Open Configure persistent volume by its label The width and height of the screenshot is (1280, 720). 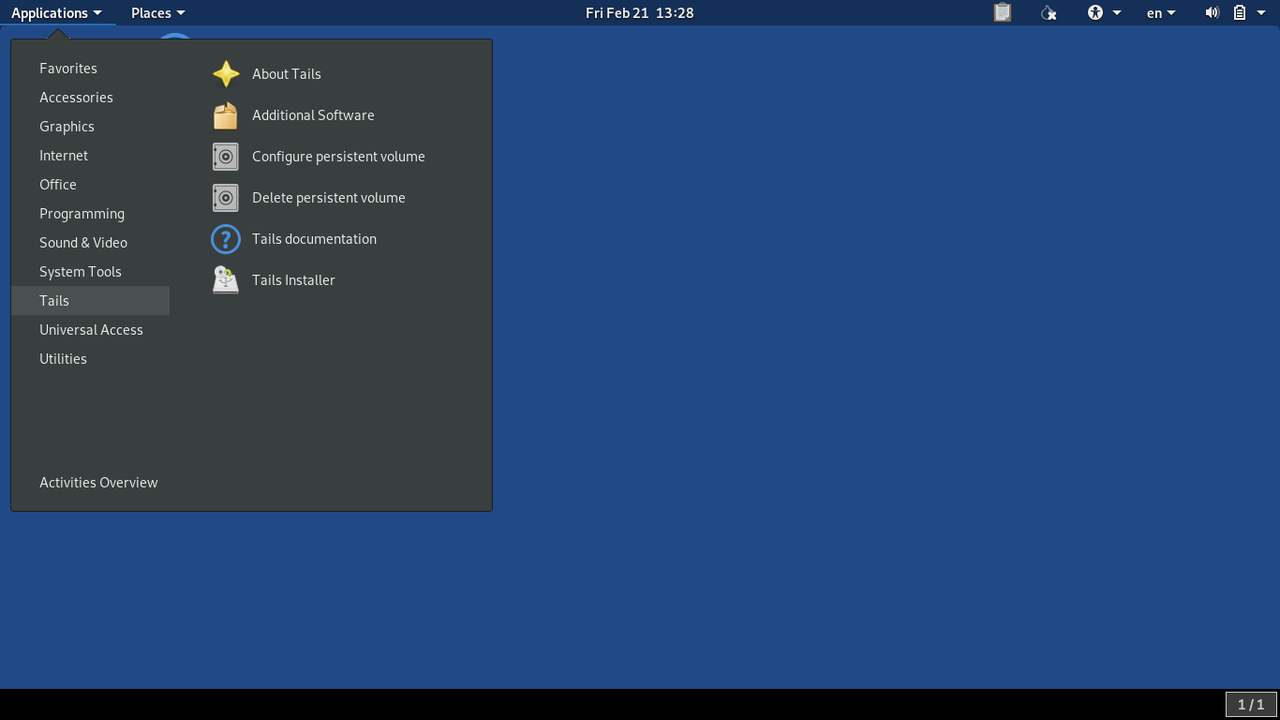(x=338, y=156)
